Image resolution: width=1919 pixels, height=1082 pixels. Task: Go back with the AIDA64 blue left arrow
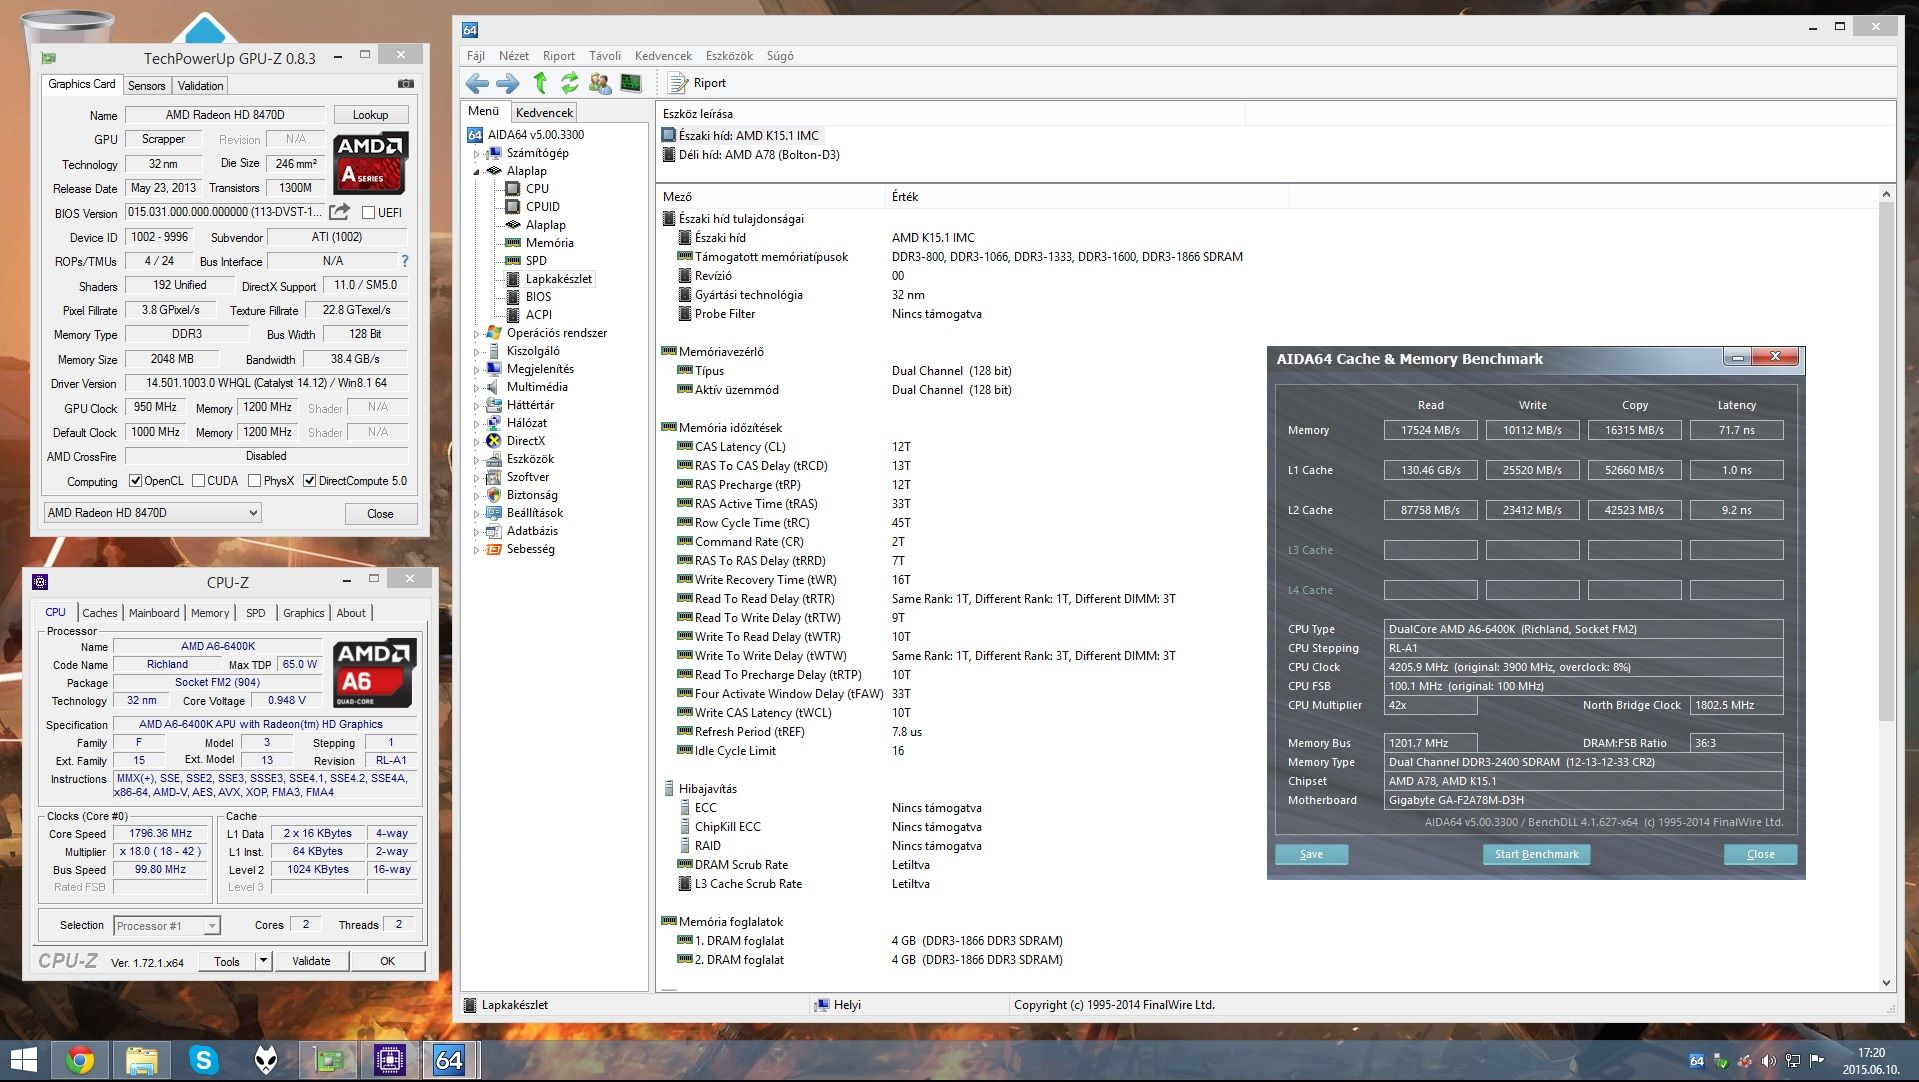[x=477, y=83]
